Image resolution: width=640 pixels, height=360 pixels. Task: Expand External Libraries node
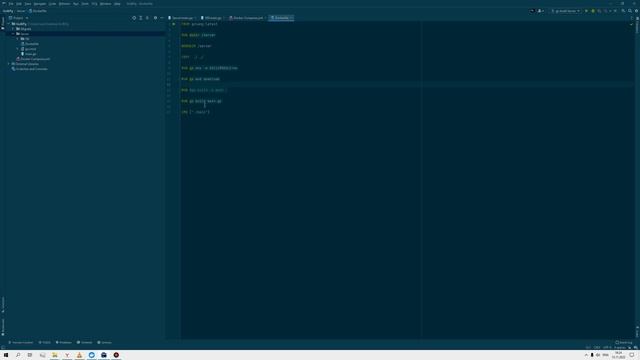pyautogui.click(x=9, y=64)
